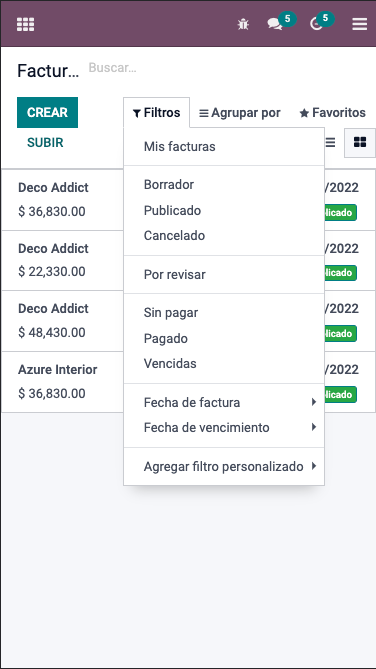The image size is (376, 669).
Task: Switch to kanban view icon
Action: click(x=360, y=143)
